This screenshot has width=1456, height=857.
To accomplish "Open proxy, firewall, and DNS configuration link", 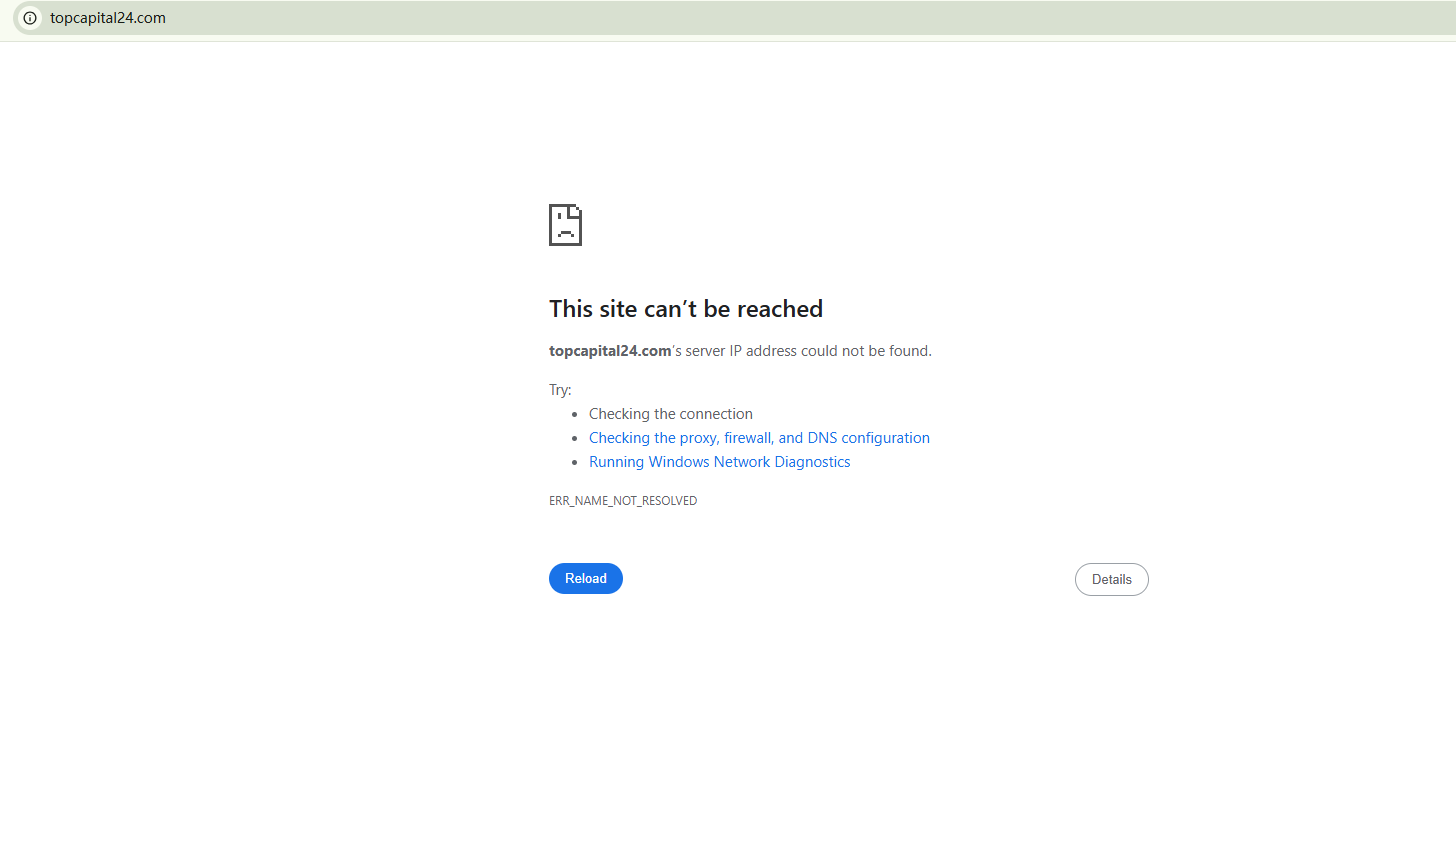I will click(x=759, y=438).
